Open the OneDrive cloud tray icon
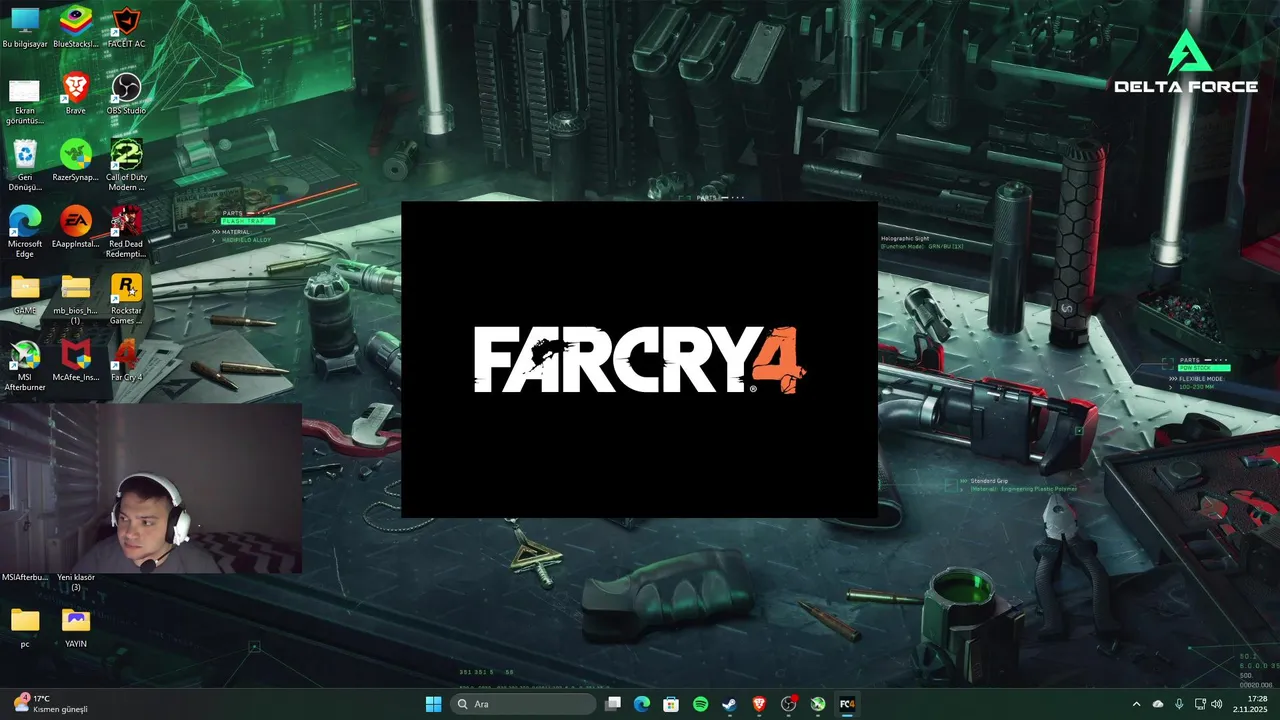This screenshot has width=1280, height=720. tap(1158, 704)
